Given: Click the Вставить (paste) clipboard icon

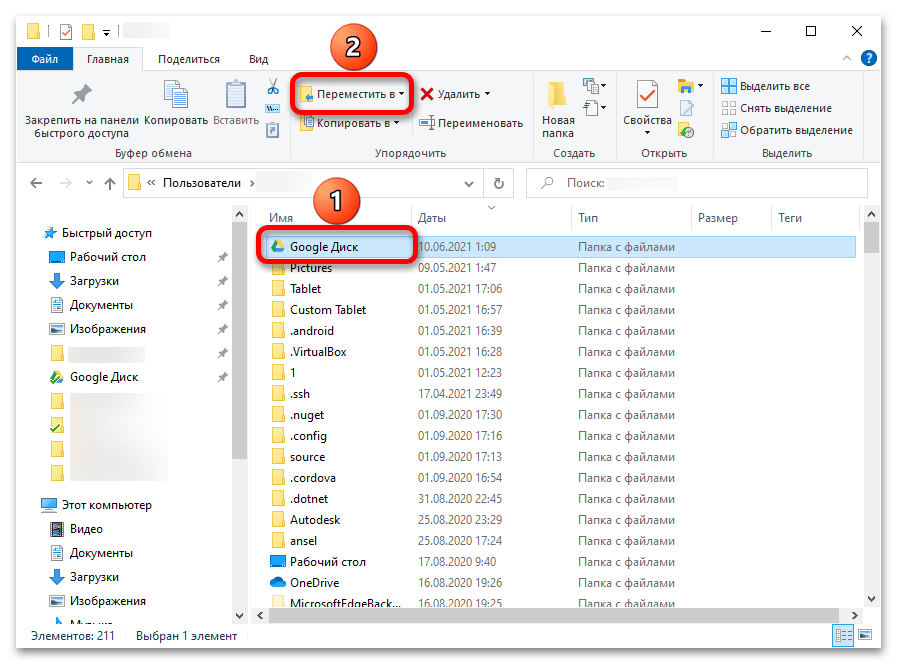Looking at the screenshot, I should pos(236,94).
